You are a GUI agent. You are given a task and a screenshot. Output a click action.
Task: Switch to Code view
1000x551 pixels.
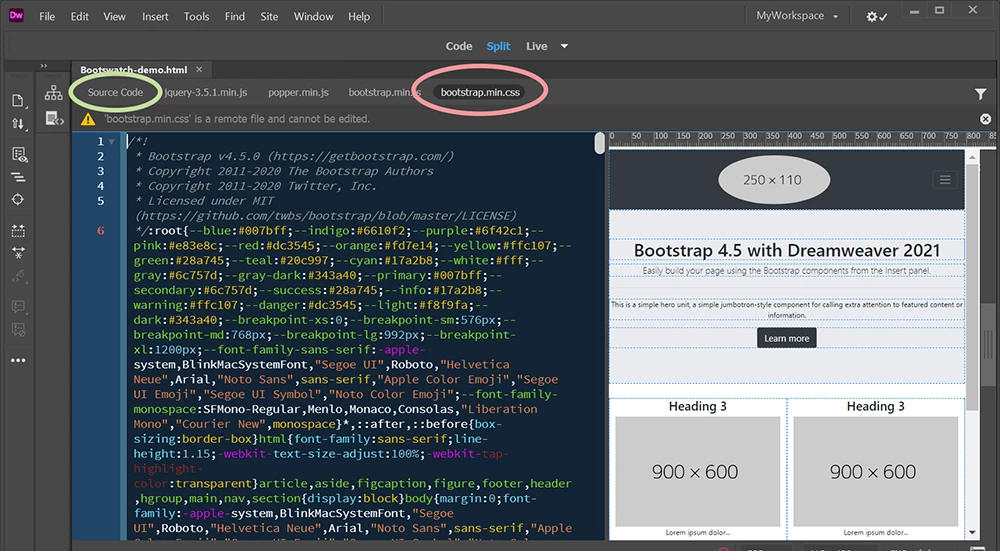pos(459,46)
